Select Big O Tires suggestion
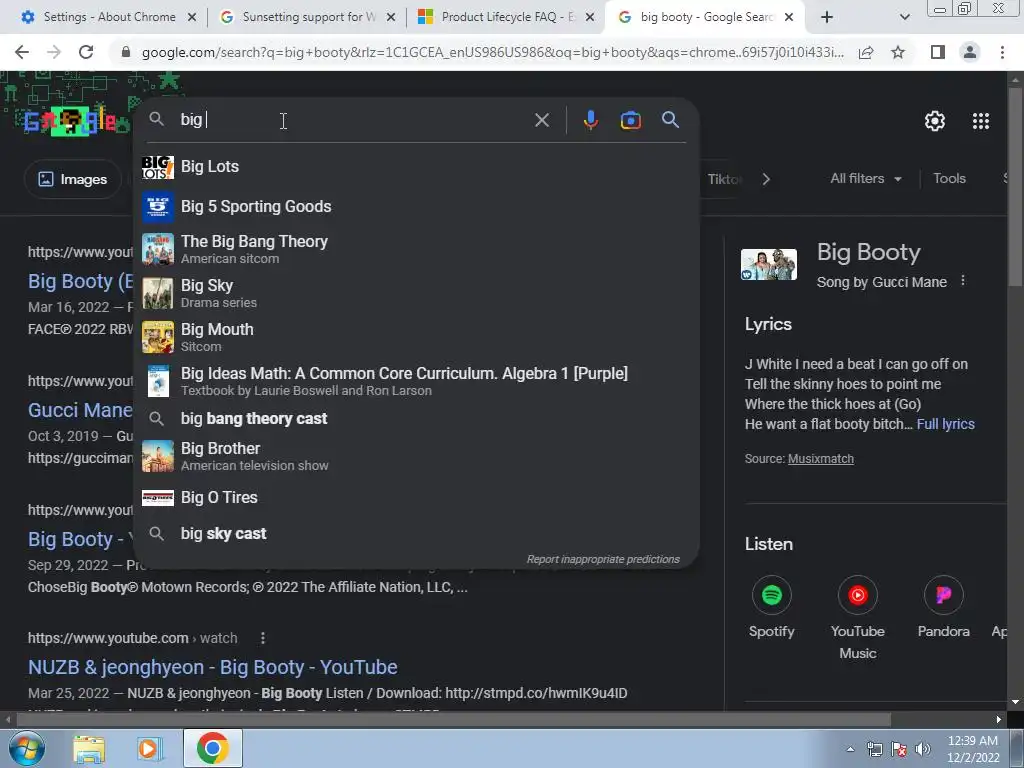 pos(416,498)
